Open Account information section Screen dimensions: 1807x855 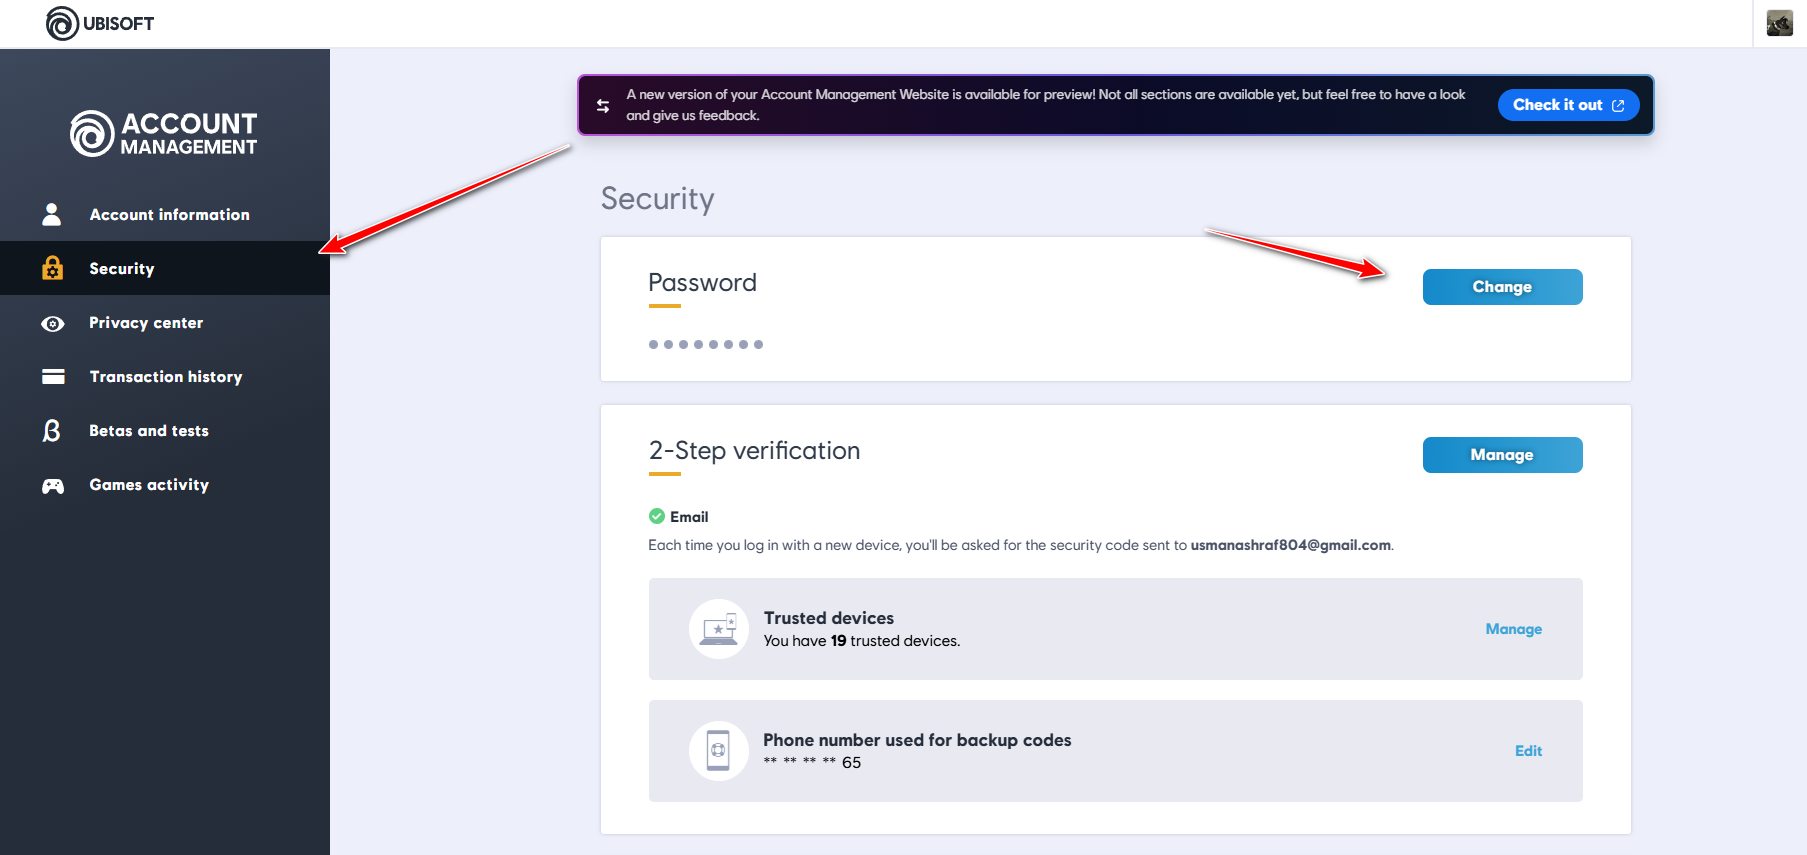(169, 215)
